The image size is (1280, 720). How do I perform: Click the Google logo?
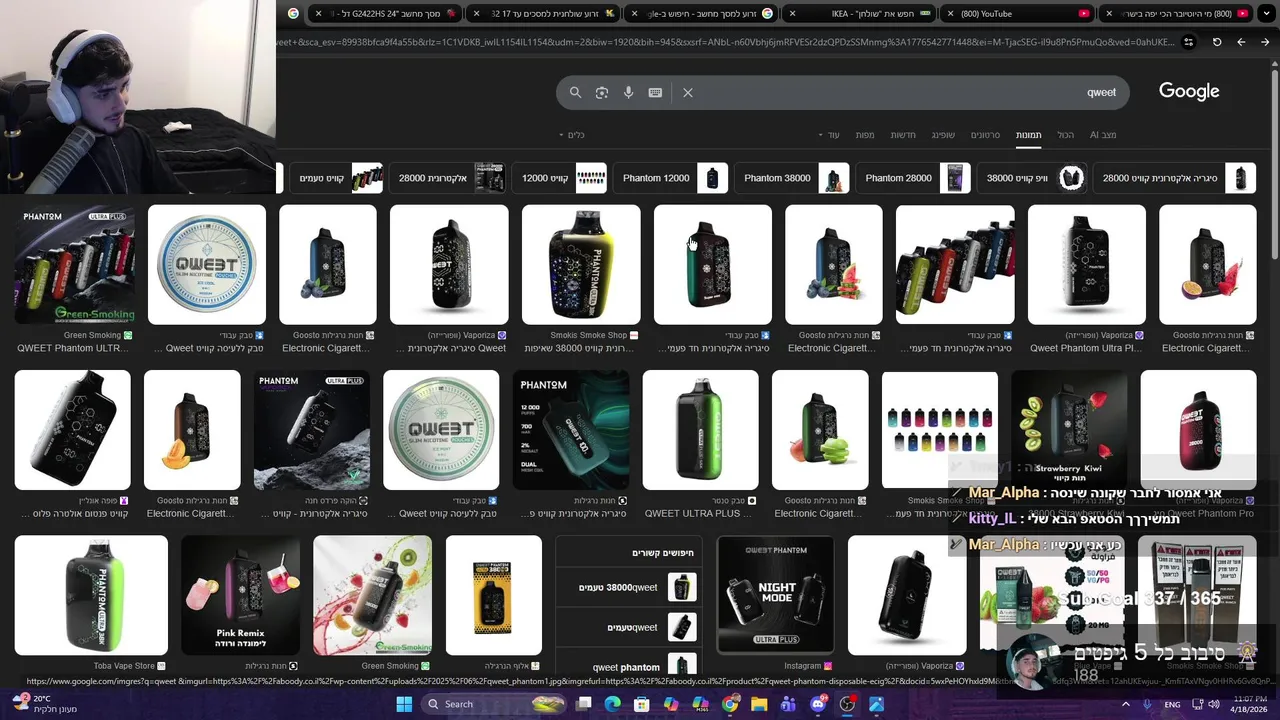click(x=1189, y=91)
